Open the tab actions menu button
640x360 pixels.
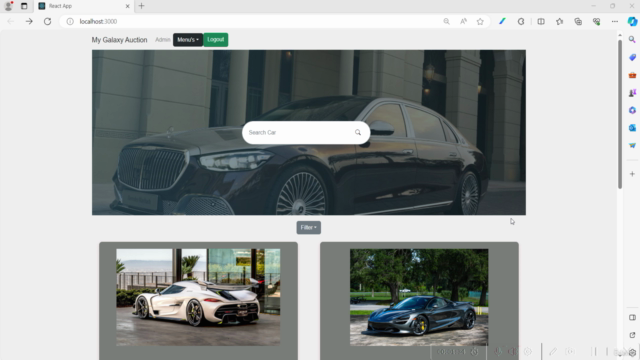click(x=24, y=6)
